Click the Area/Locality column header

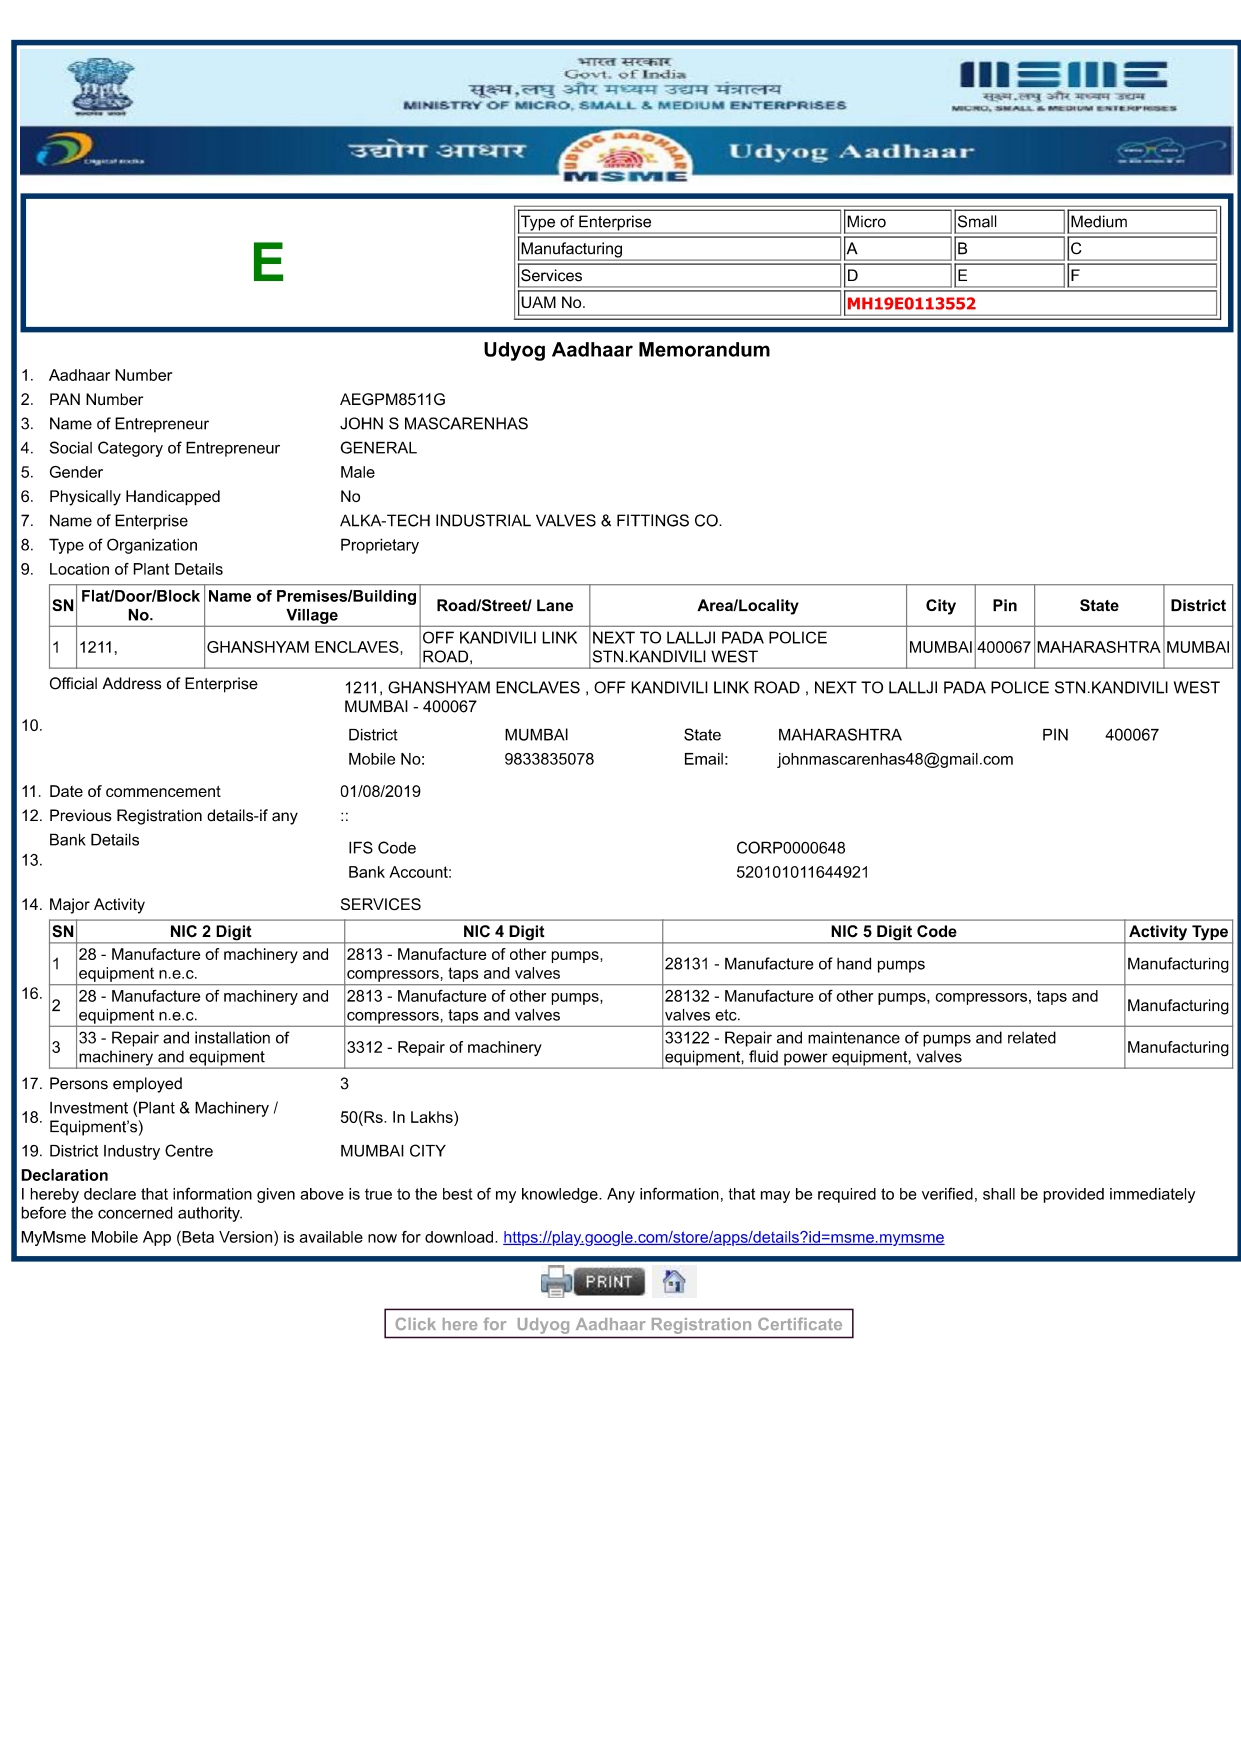[748, 606]
